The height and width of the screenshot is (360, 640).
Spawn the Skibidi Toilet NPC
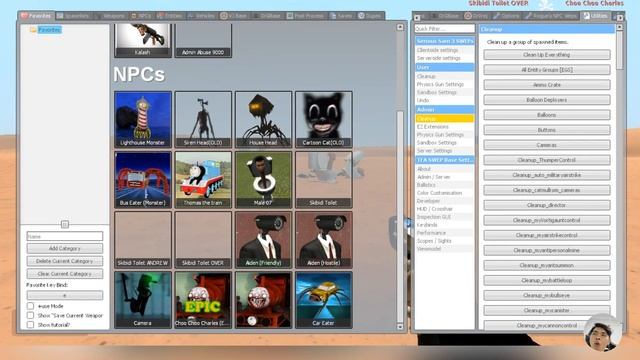pyautogui.click(x=323, y=180)
